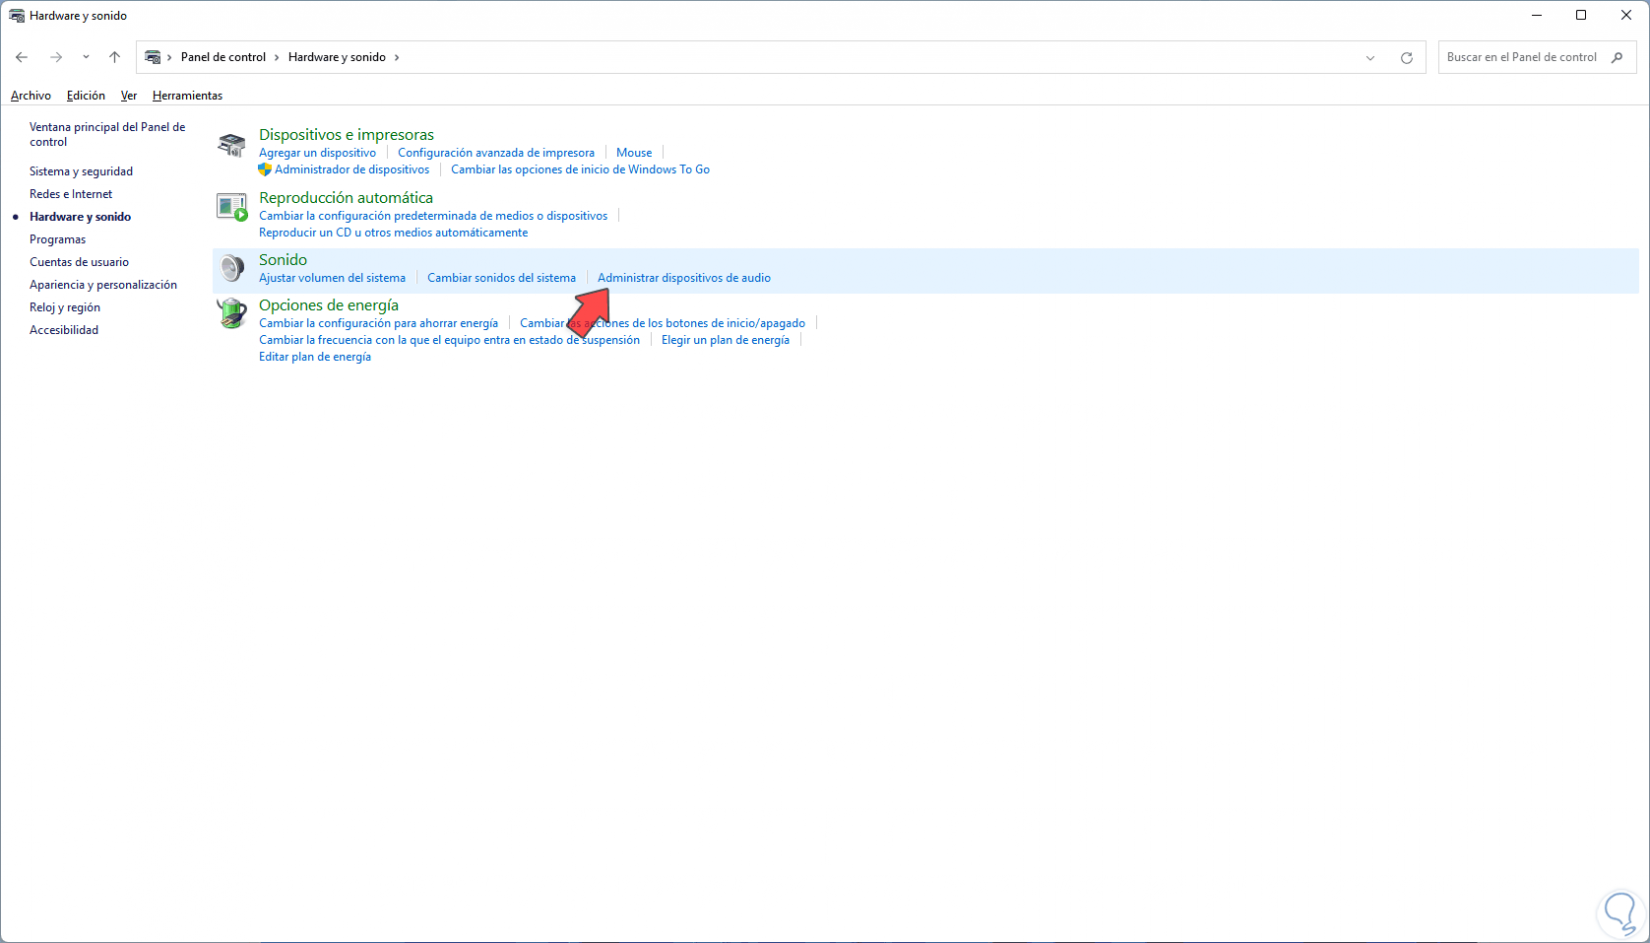Open the Ver menu
The height and width of the screenshot is (943, 1650).
click(x=129, y=96)
